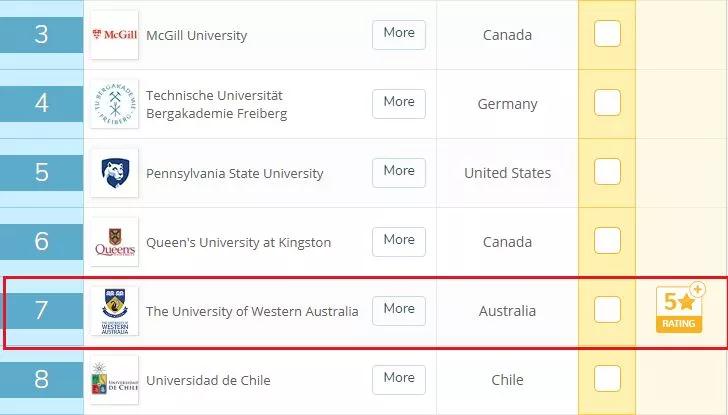Image resolution: width=728 pixels, height=415 pixels.
Task: Click the Queen's University crest logo
Action: [x=115, y=242]
